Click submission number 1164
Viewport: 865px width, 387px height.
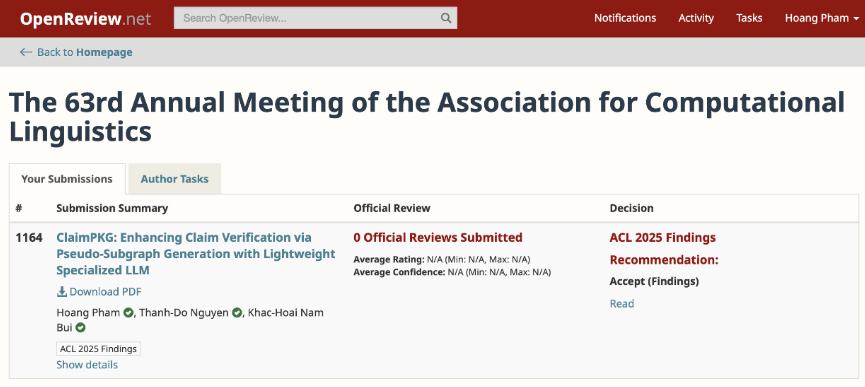(29, 238)
